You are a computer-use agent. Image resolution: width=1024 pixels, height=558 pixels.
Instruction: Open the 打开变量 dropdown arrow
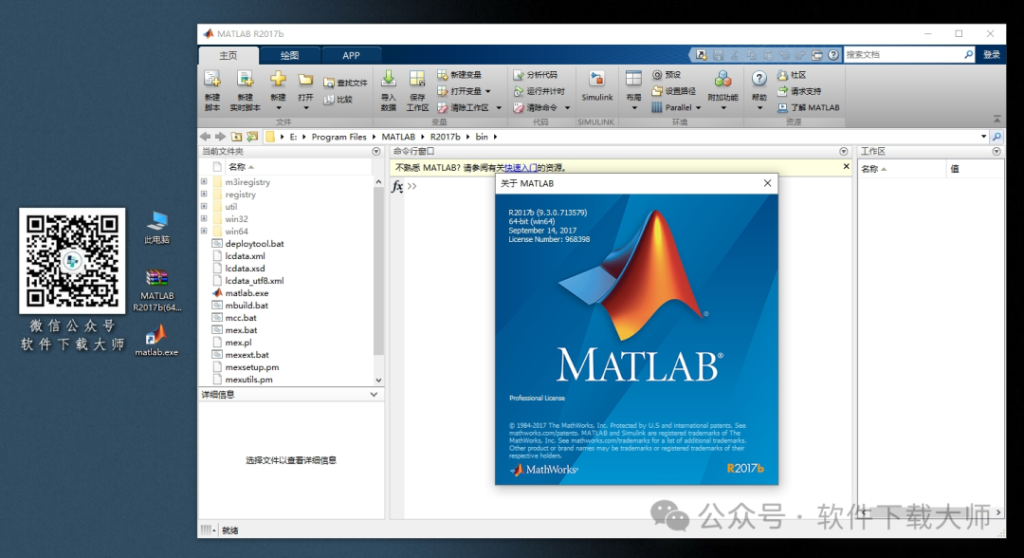click(x=488, y=91)
